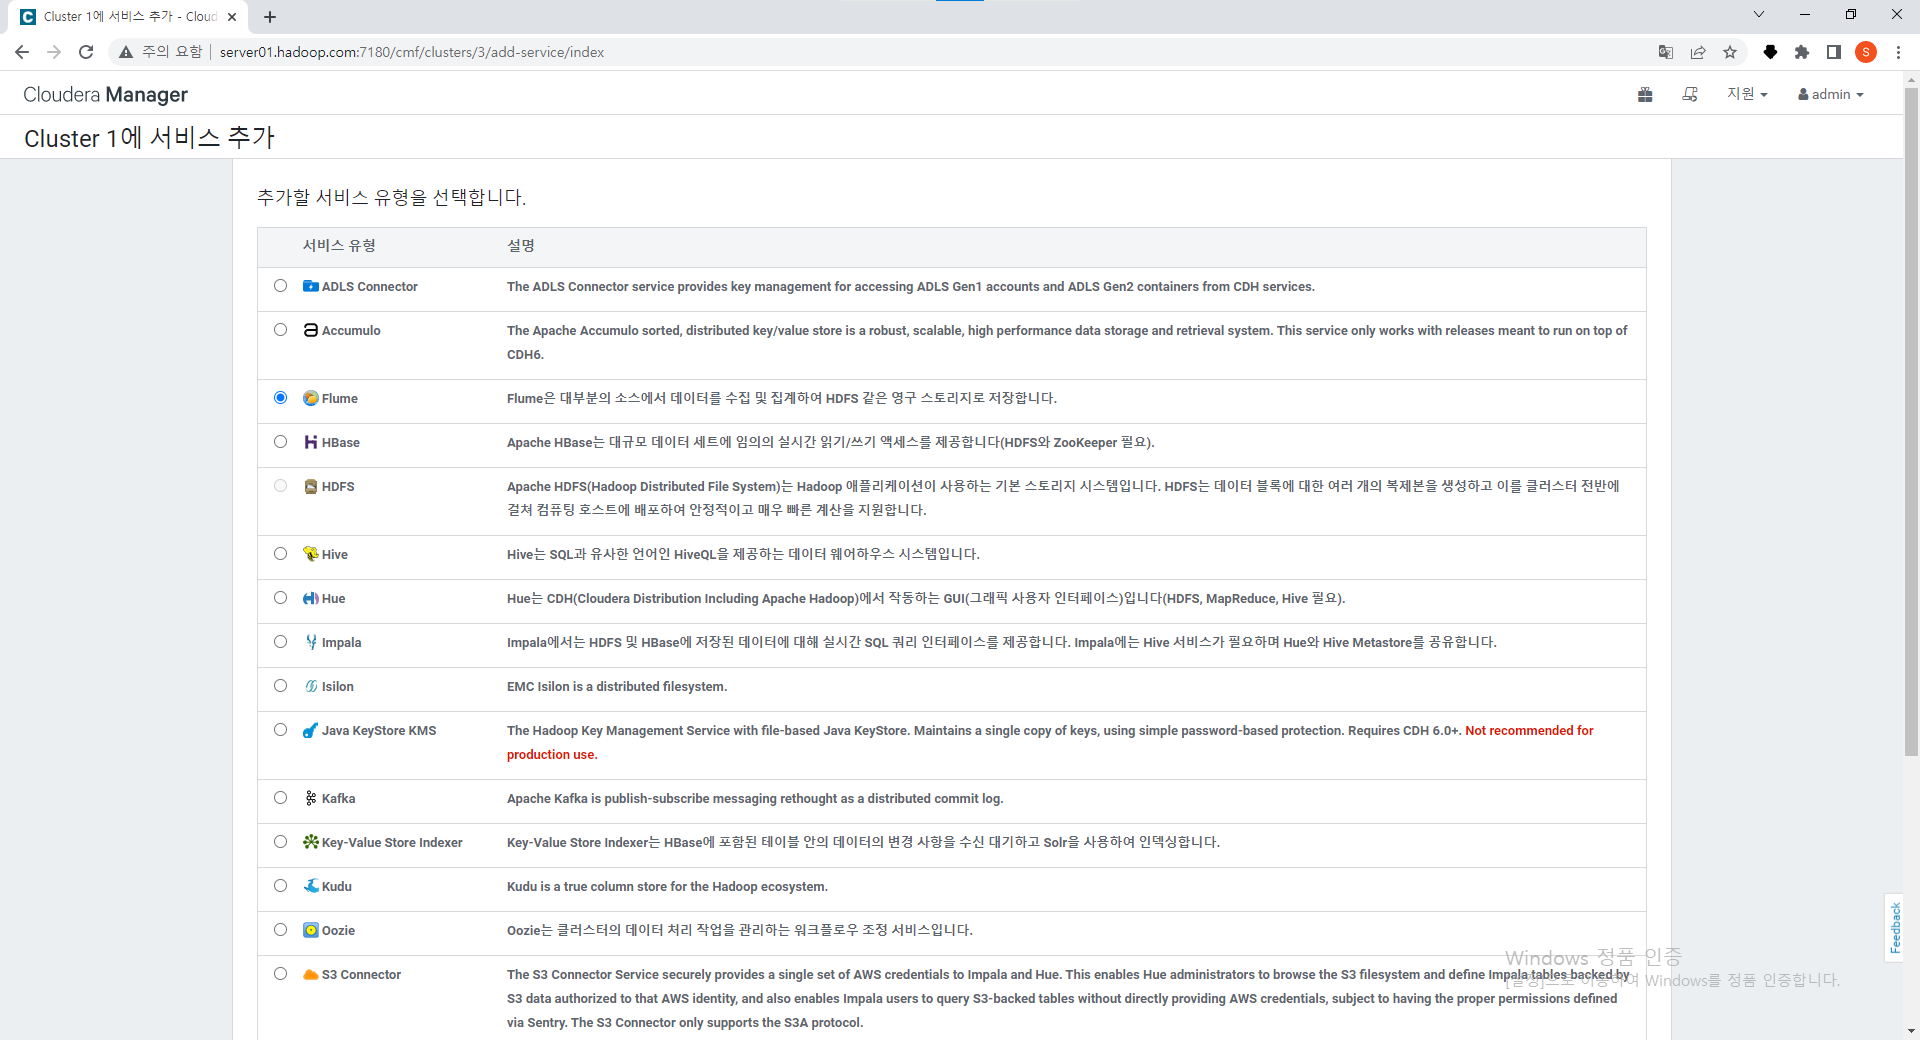
Task: Select the Key-Value Store Indexer radio button
Action: (280, 842)
